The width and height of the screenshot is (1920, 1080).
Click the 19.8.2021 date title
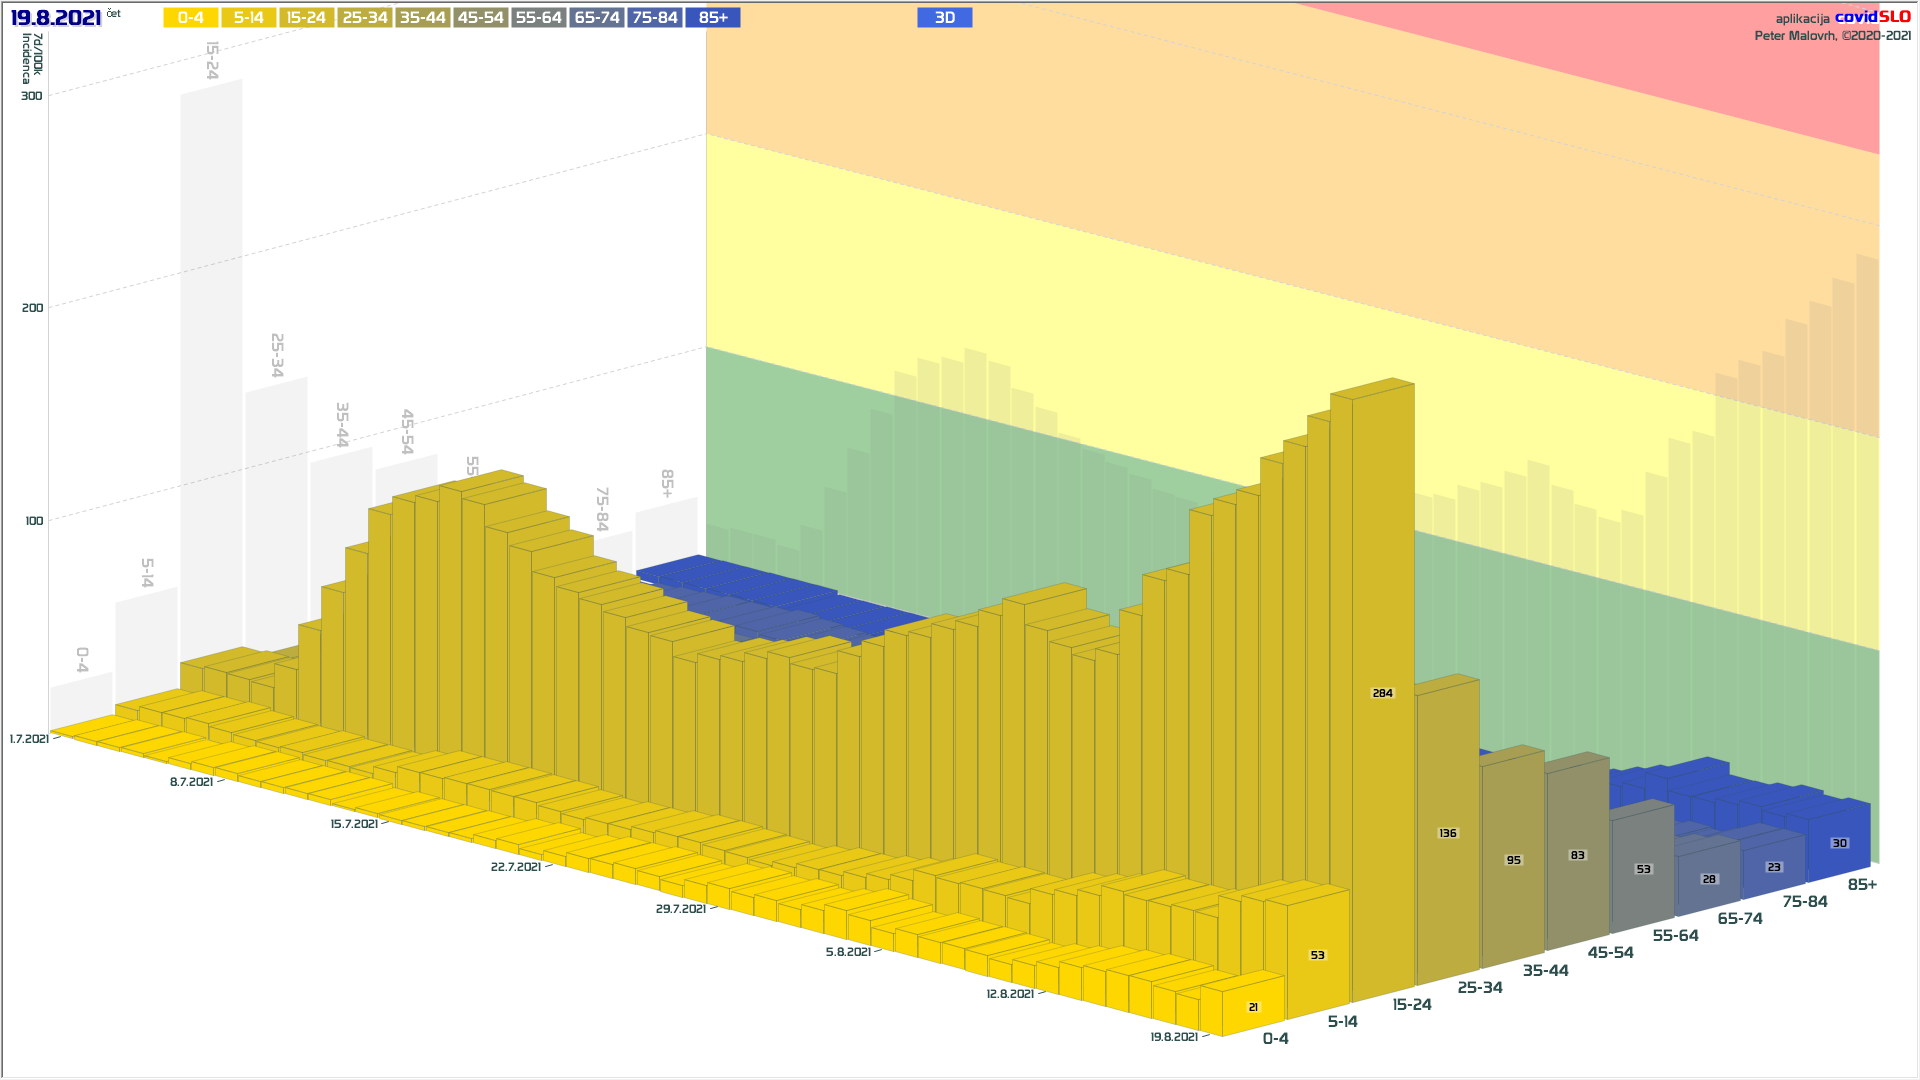click(56, 18)
